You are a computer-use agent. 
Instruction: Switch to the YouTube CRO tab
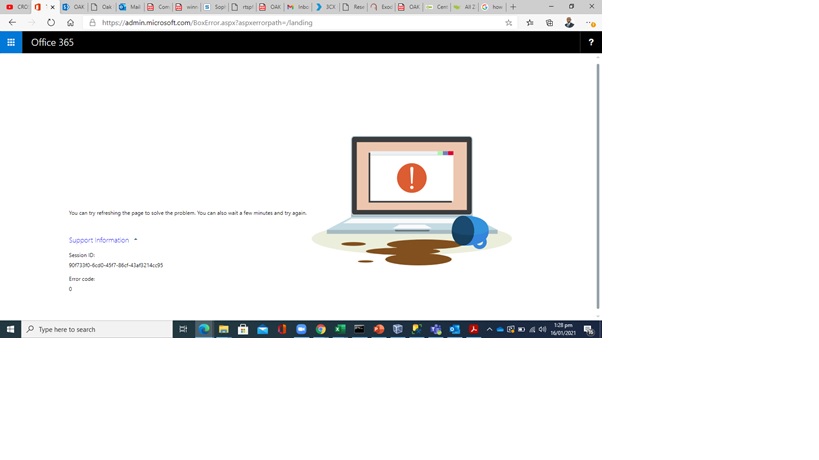(x=17, y=7)
